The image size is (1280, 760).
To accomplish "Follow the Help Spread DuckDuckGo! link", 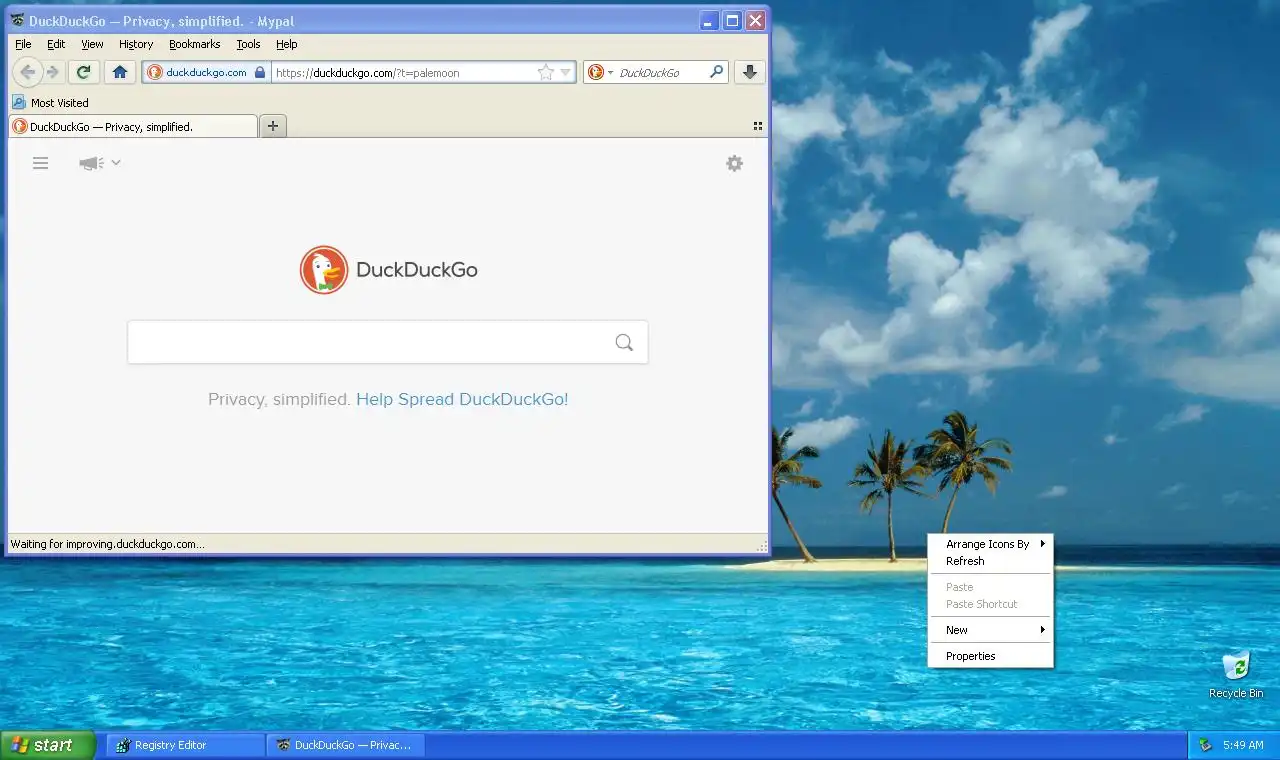I will (462, 399).
